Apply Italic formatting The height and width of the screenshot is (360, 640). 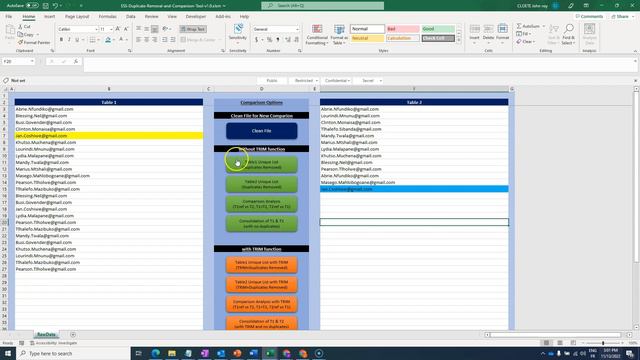69,40
